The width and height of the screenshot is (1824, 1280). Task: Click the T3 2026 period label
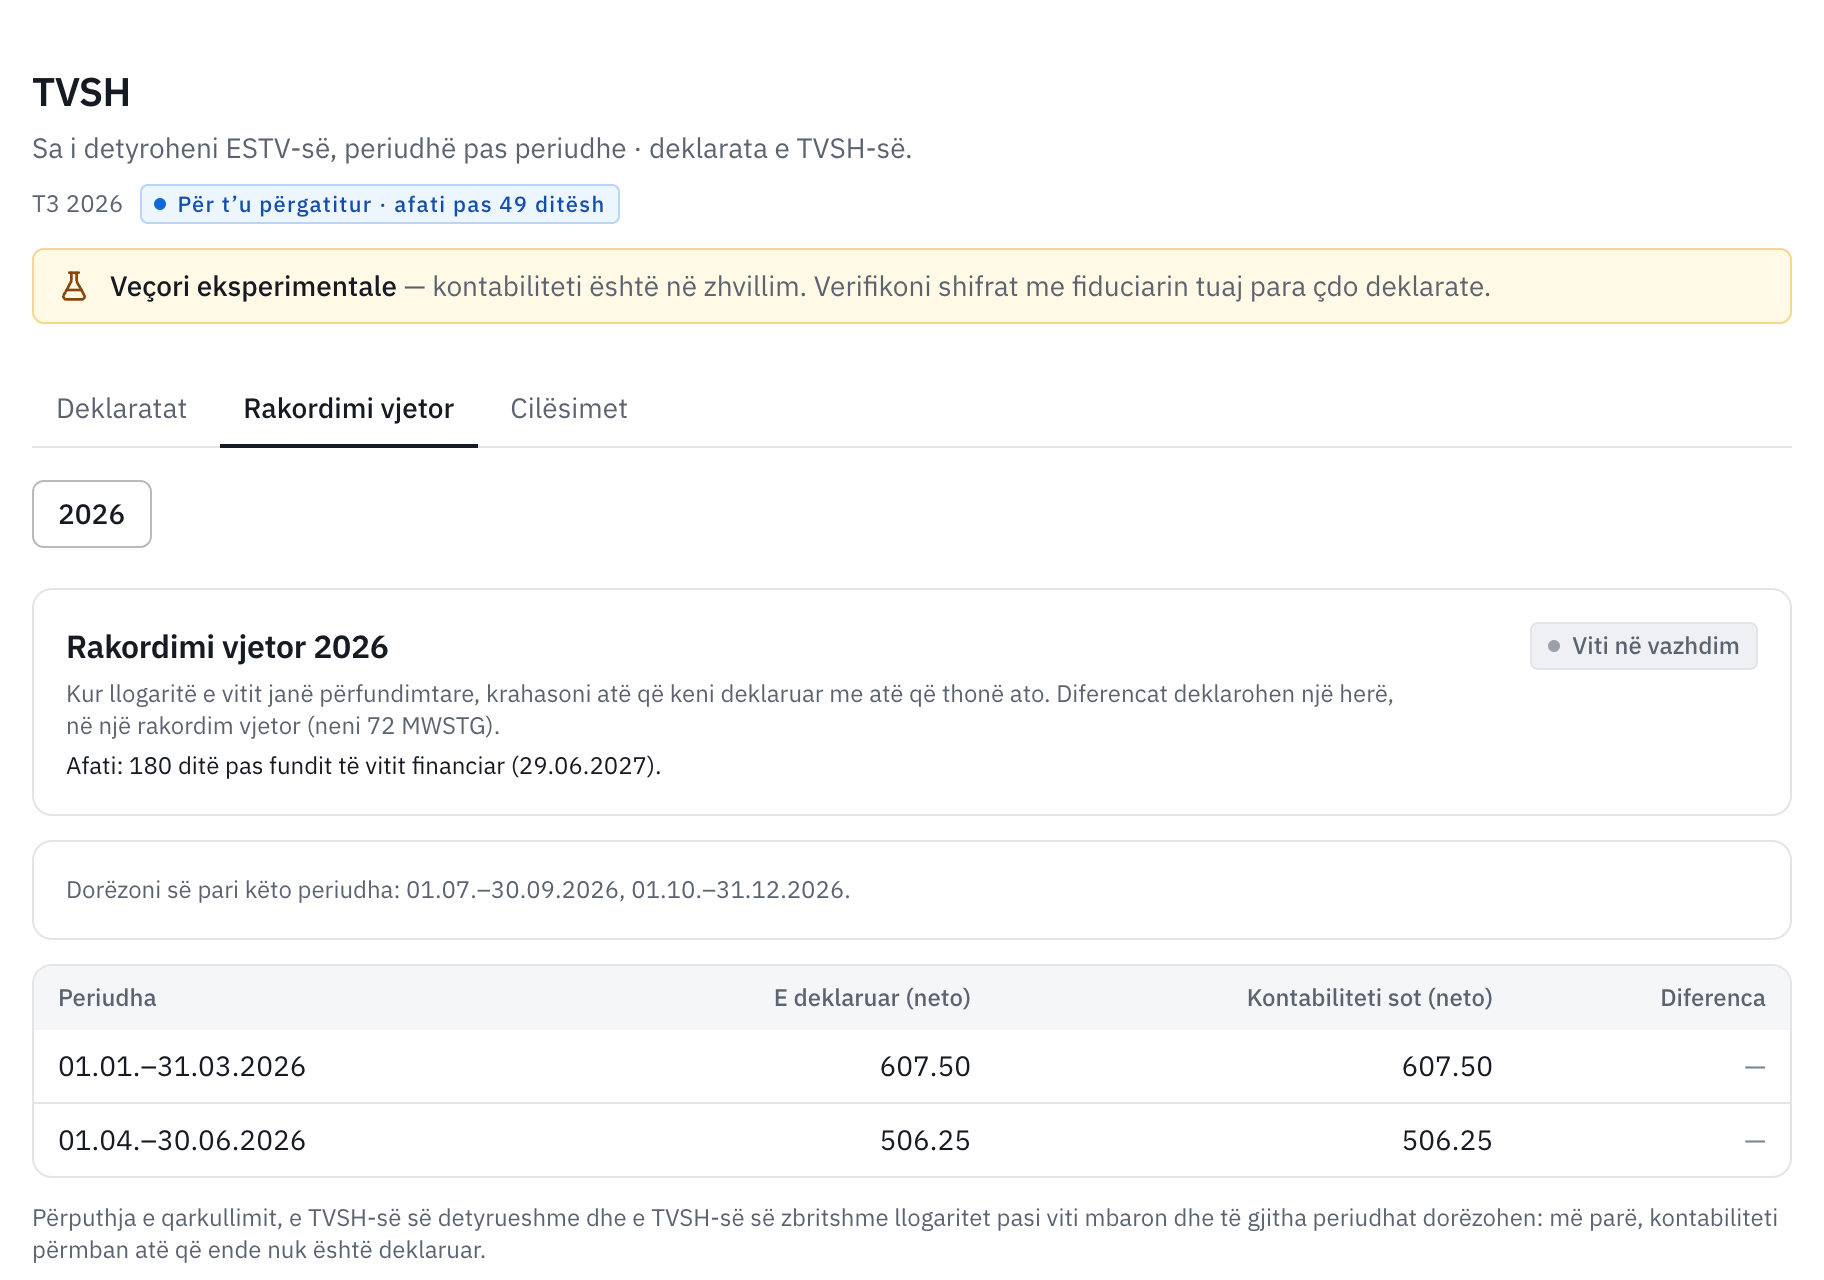coord(77,204)
